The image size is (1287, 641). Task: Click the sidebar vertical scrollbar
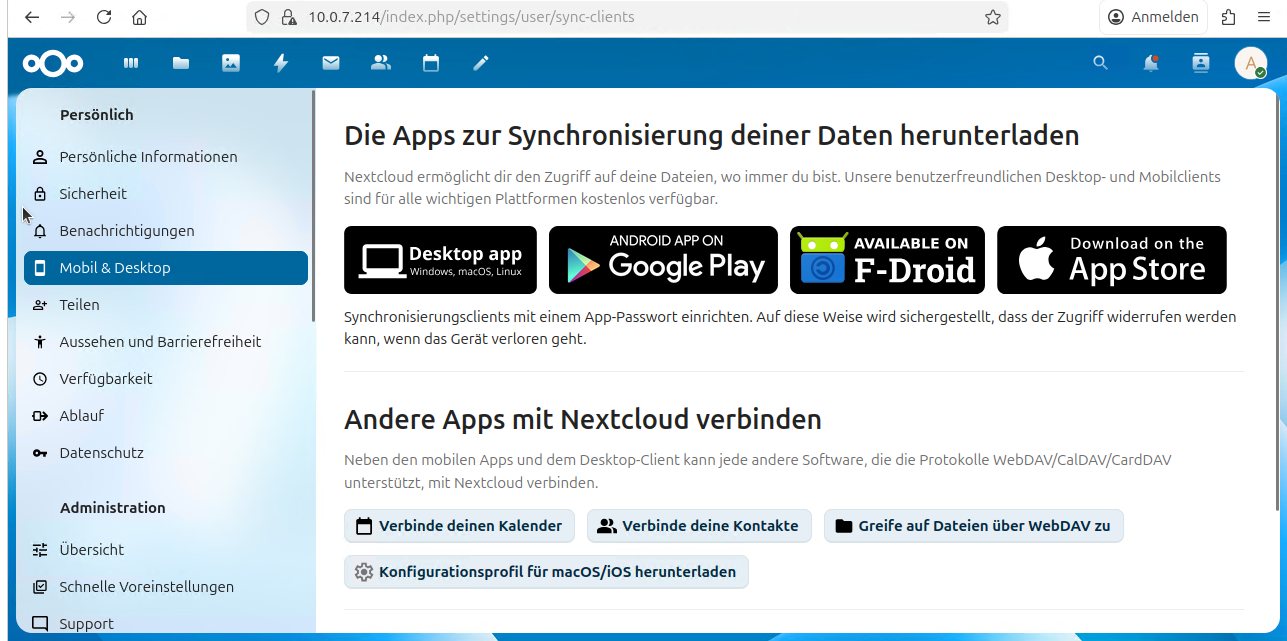coord(313,205)
